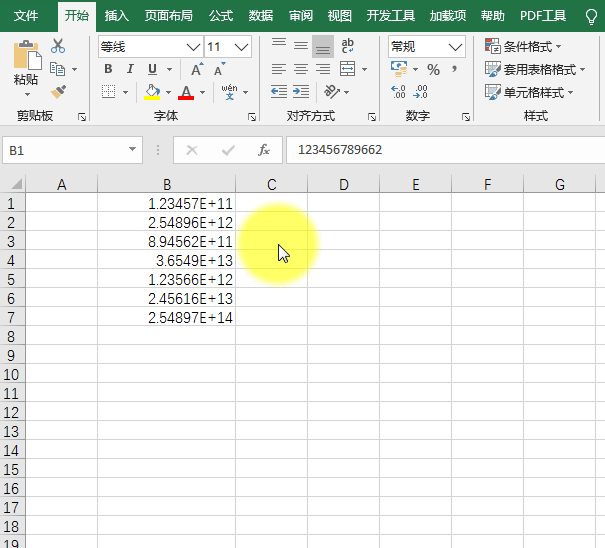
Task: Expand fill color dropdown arrow
Action: click(x=168, y=92)
